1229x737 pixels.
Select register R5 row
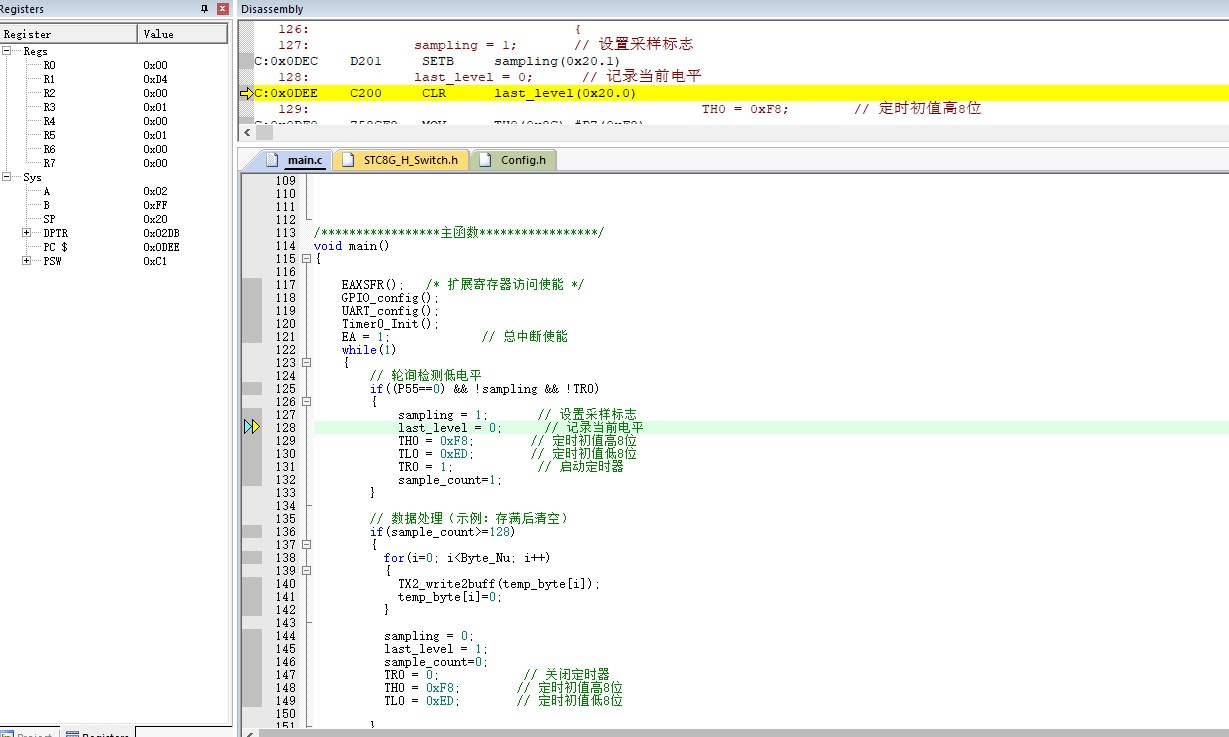tap(114, 135)
